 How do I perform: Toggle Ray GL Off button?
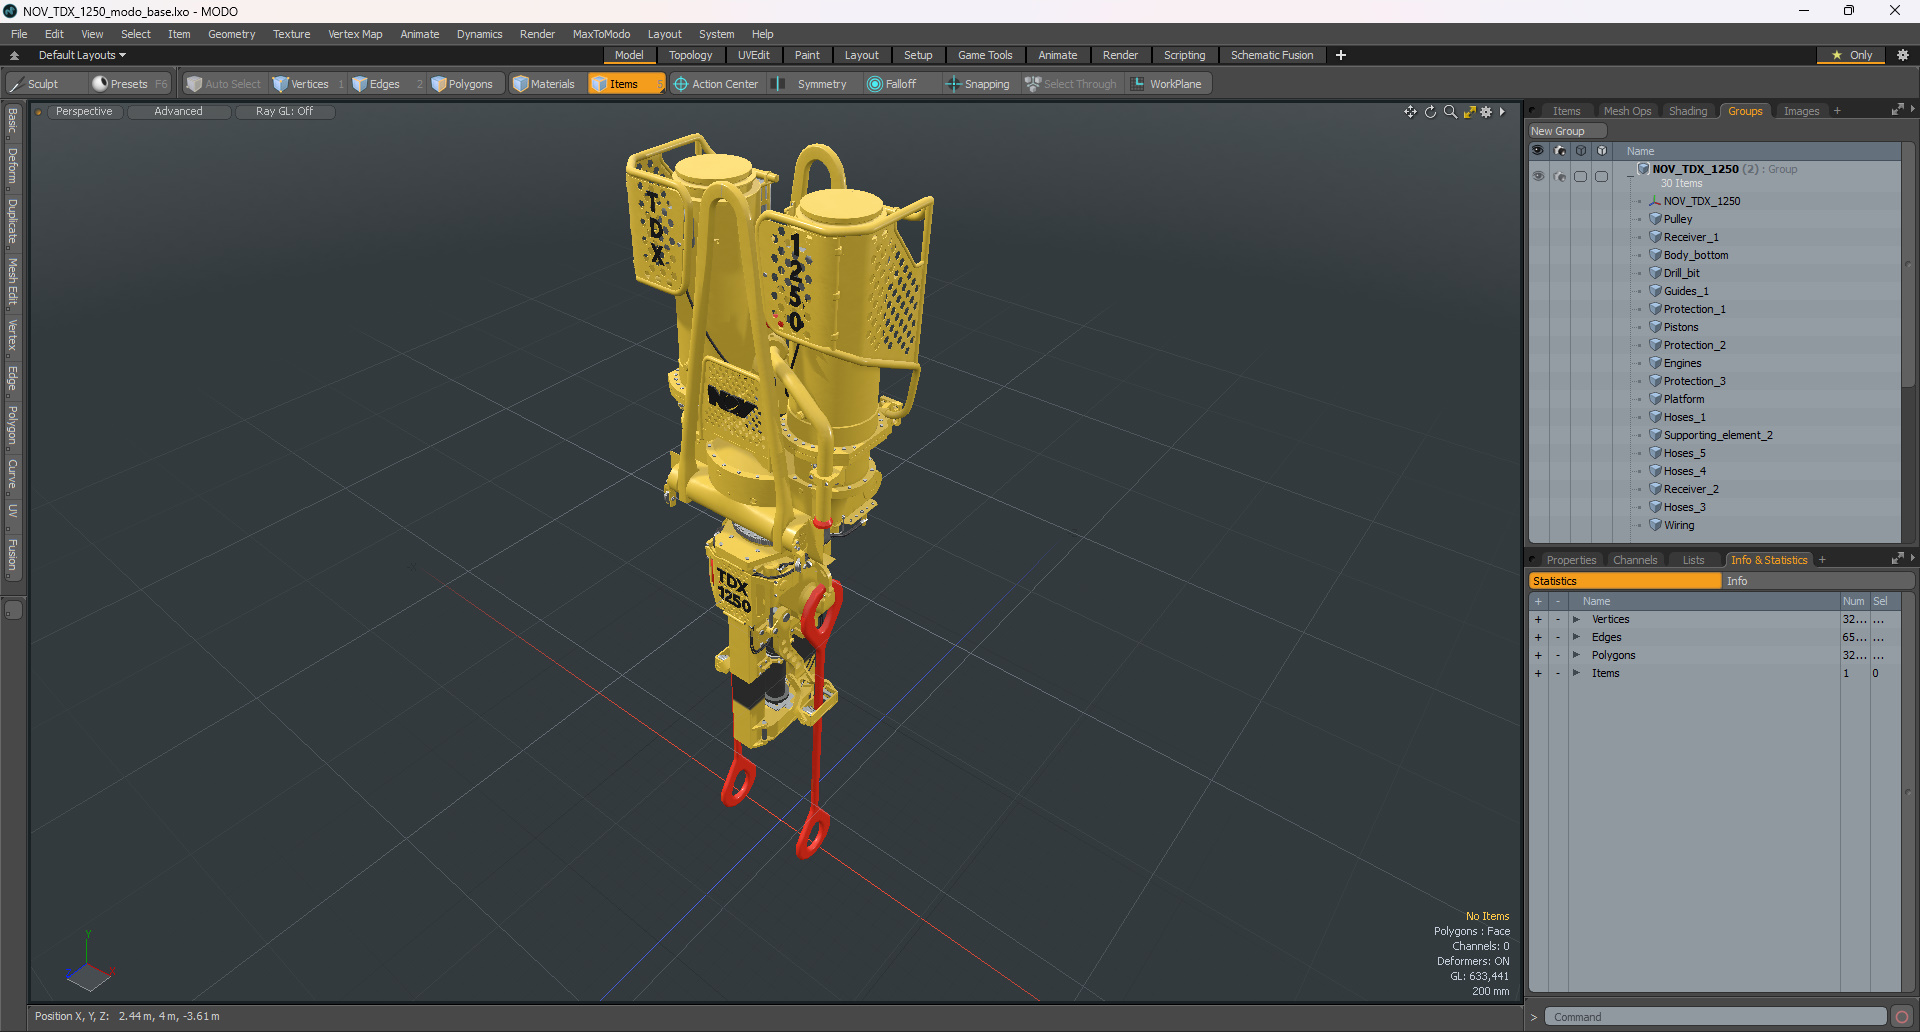(284, 112)
